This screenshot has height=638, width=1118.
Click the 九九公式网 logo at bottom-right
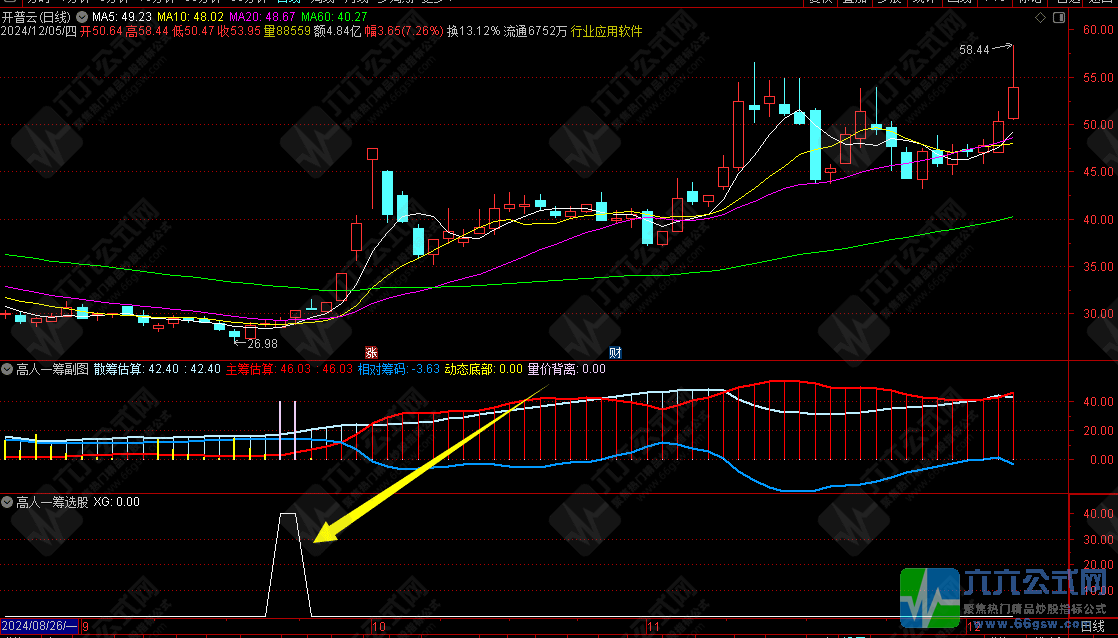pyautogui.click(x=1005, y=596)
